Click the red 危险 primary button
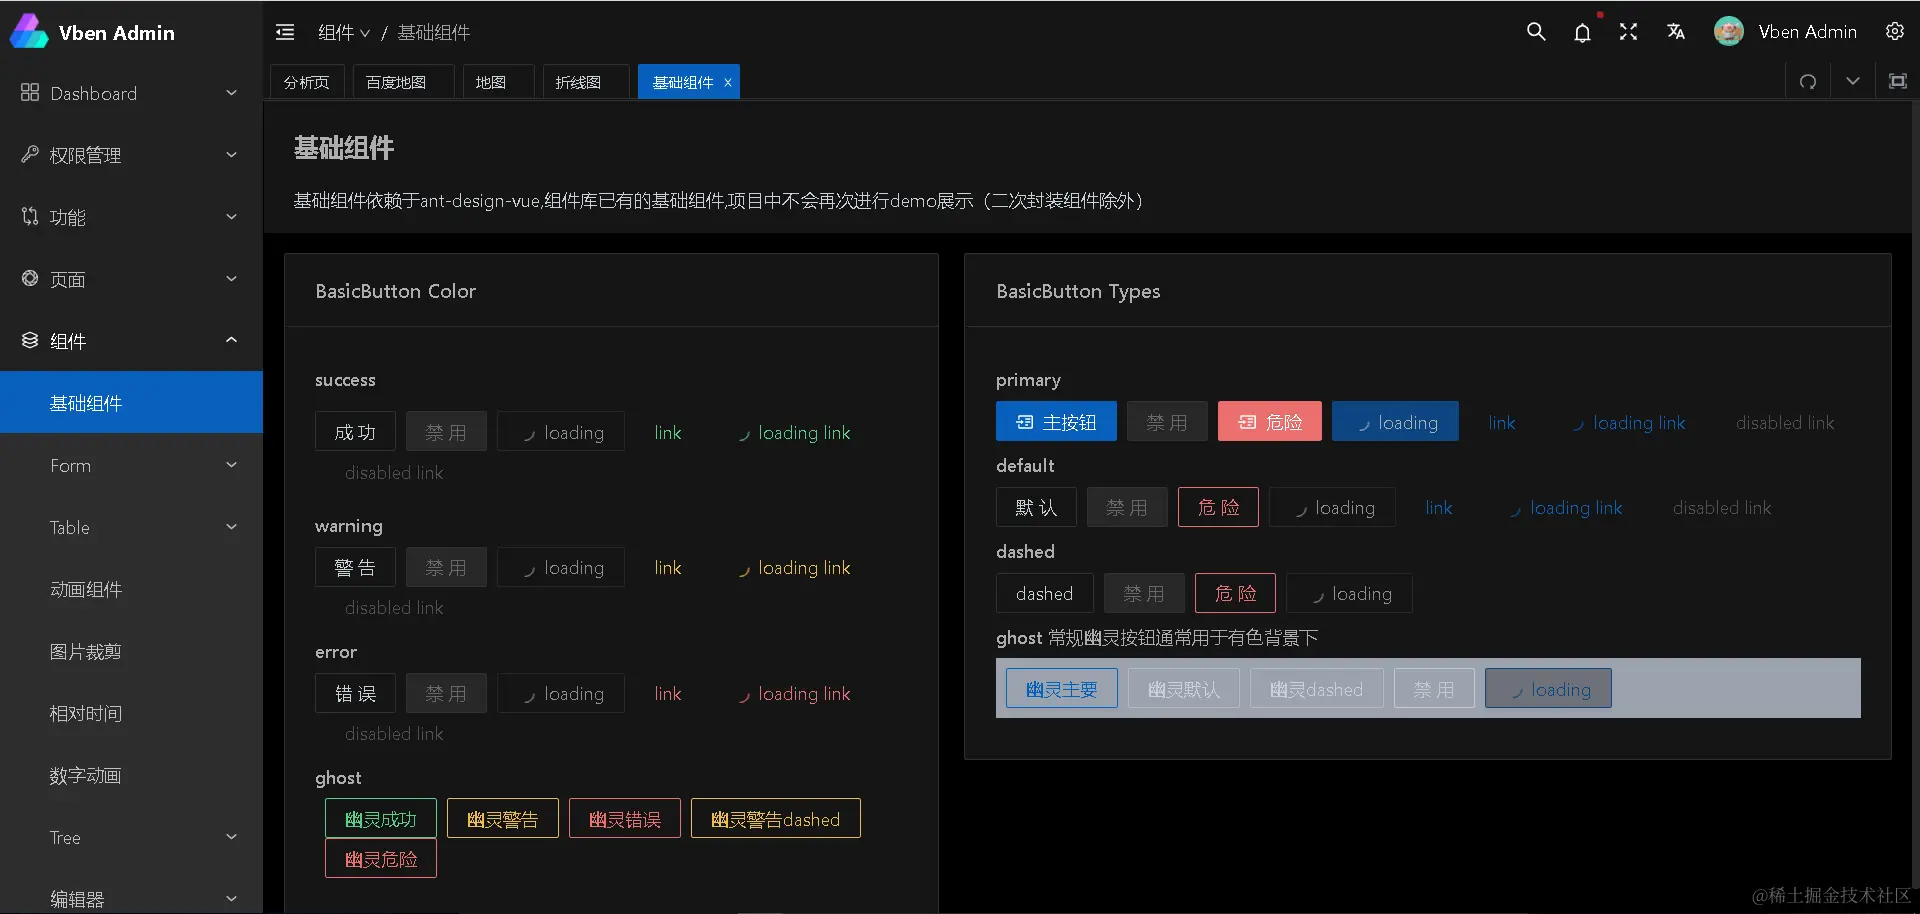Viewport: 1920px width, 914px height. [1270, 422]
